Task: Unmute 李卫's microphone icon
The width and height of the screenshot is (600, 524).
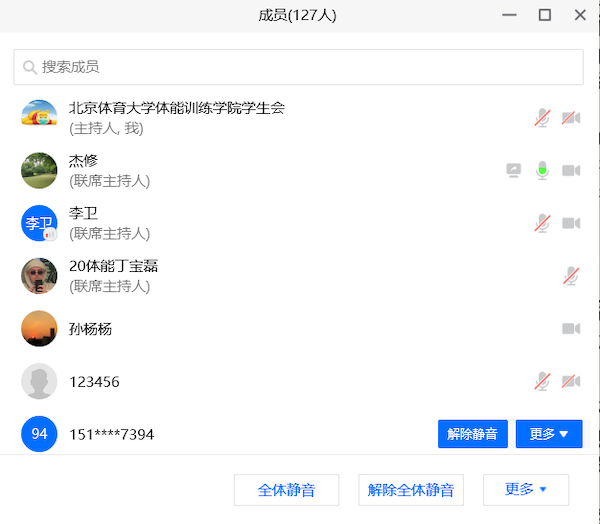Action: (542, 223)
